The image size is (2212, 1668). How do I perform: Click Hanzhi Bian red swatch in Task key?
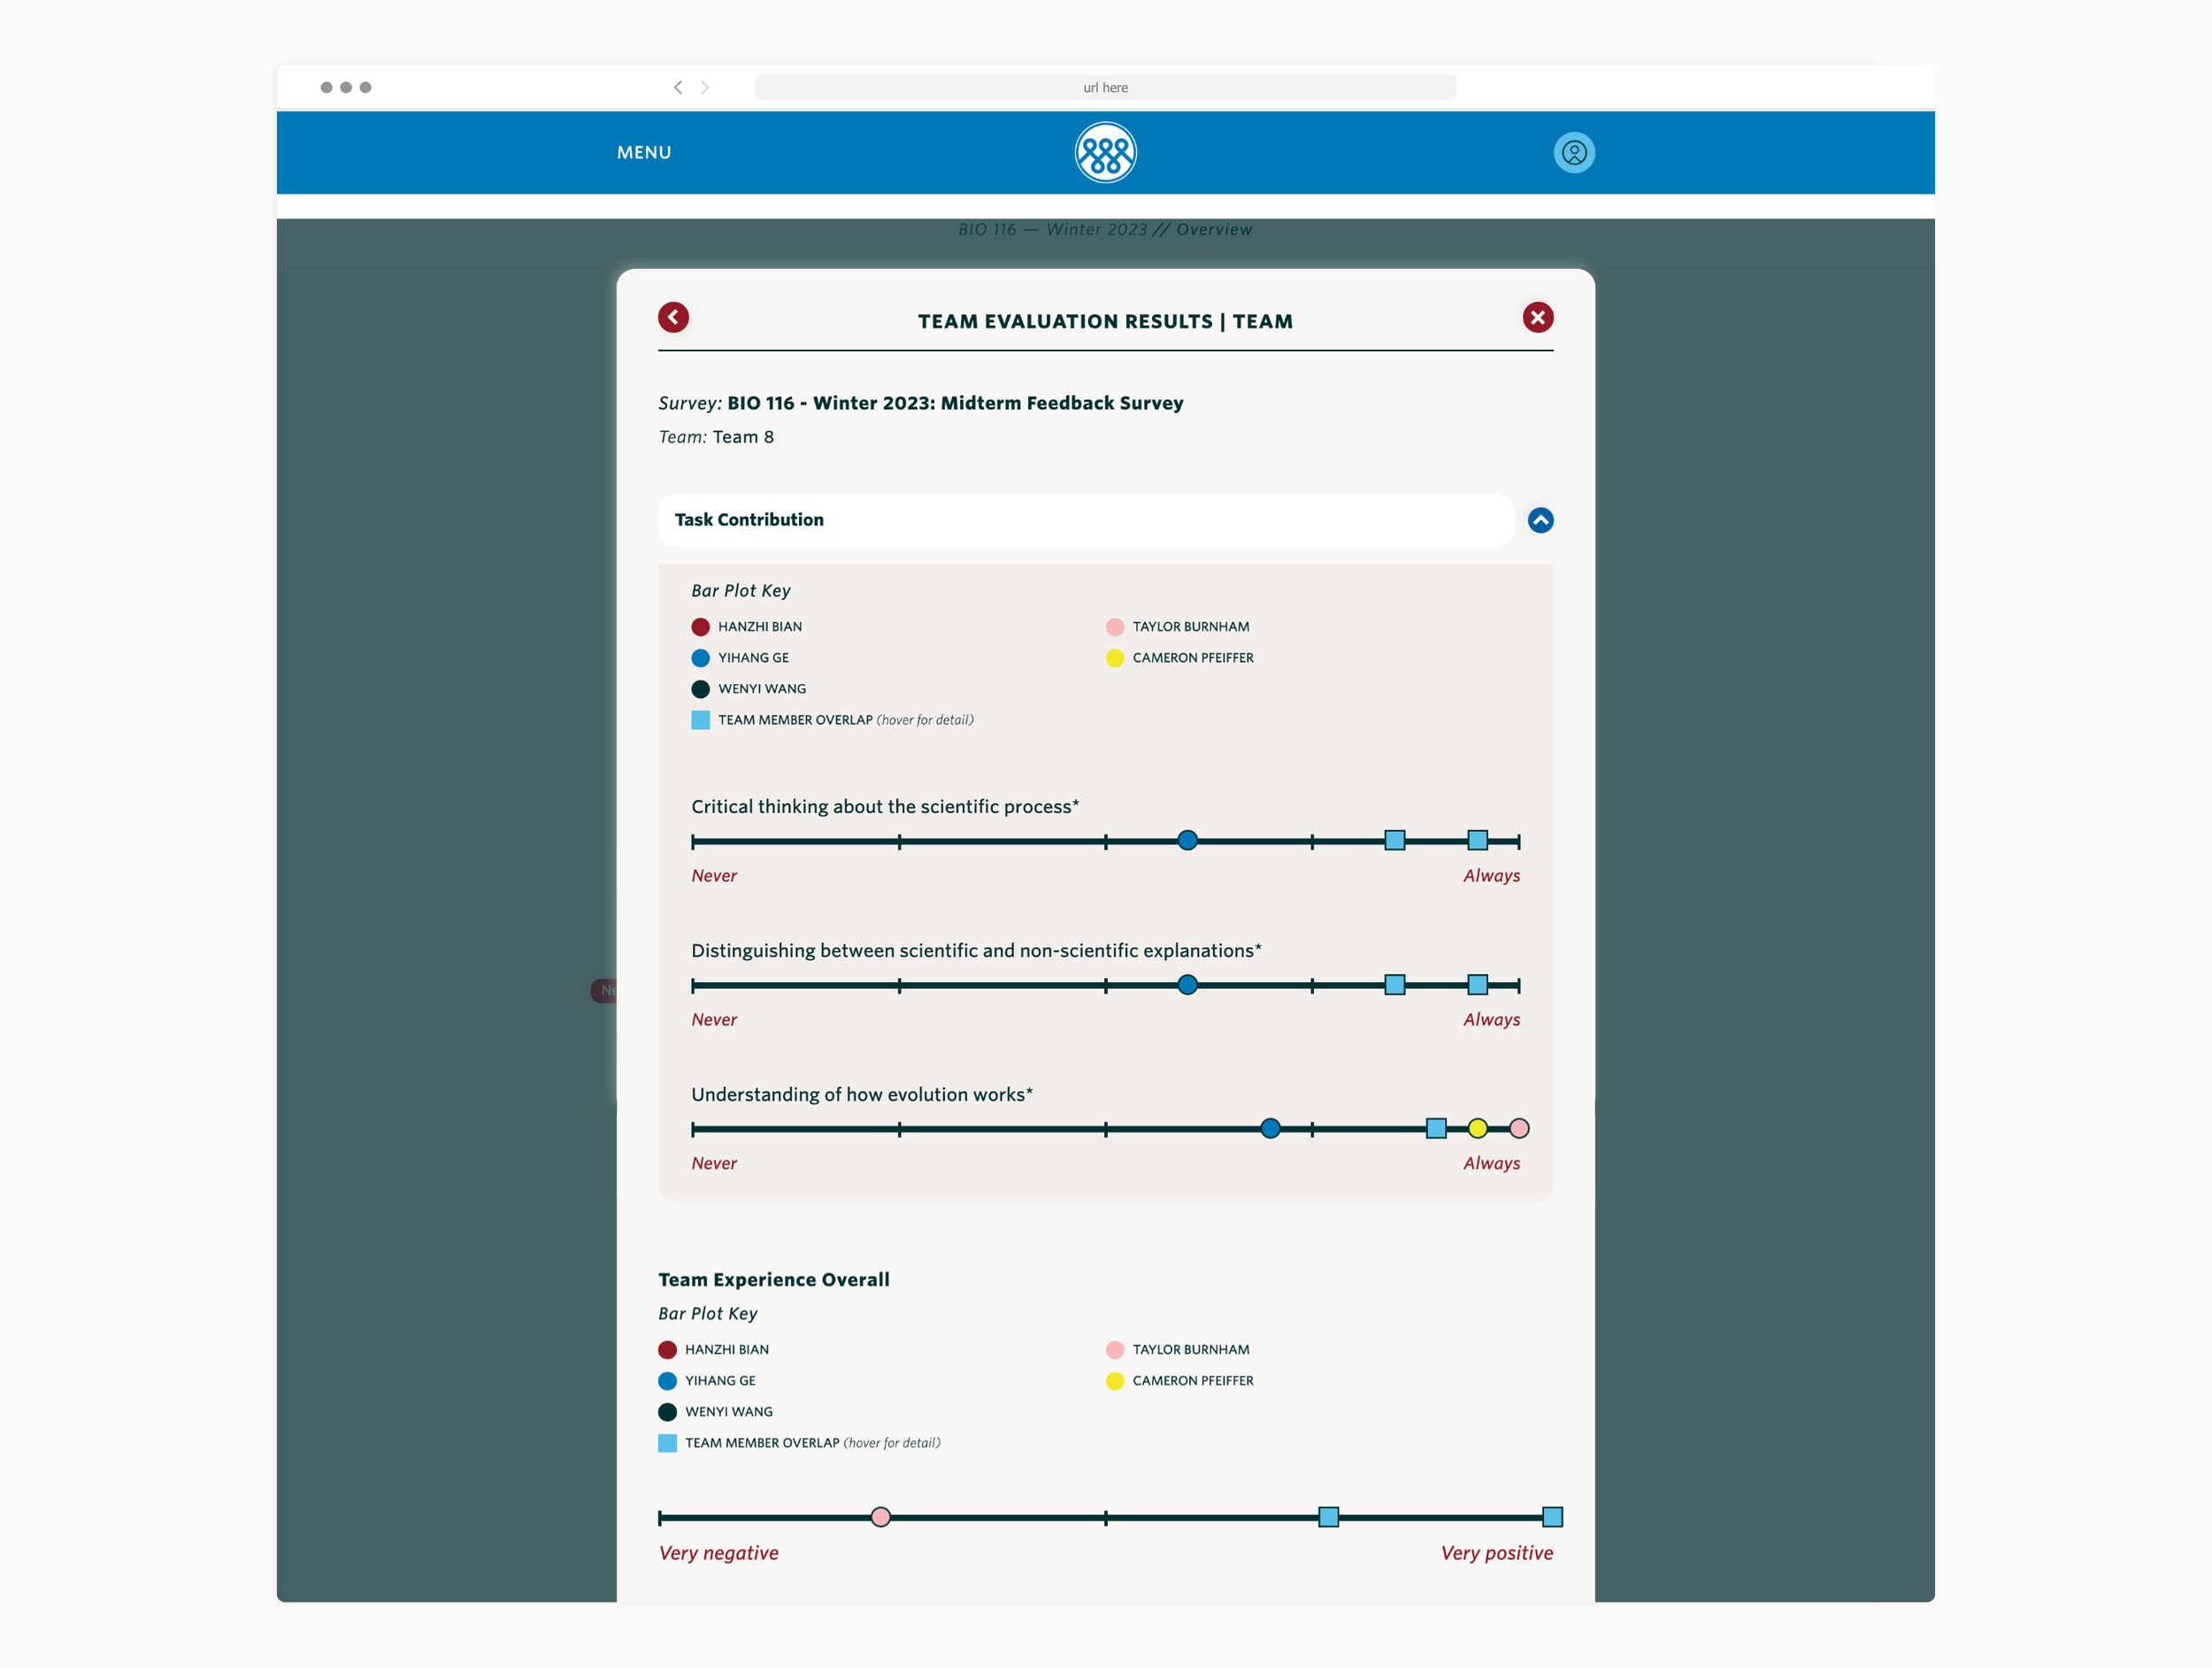[x=700, y=627]
